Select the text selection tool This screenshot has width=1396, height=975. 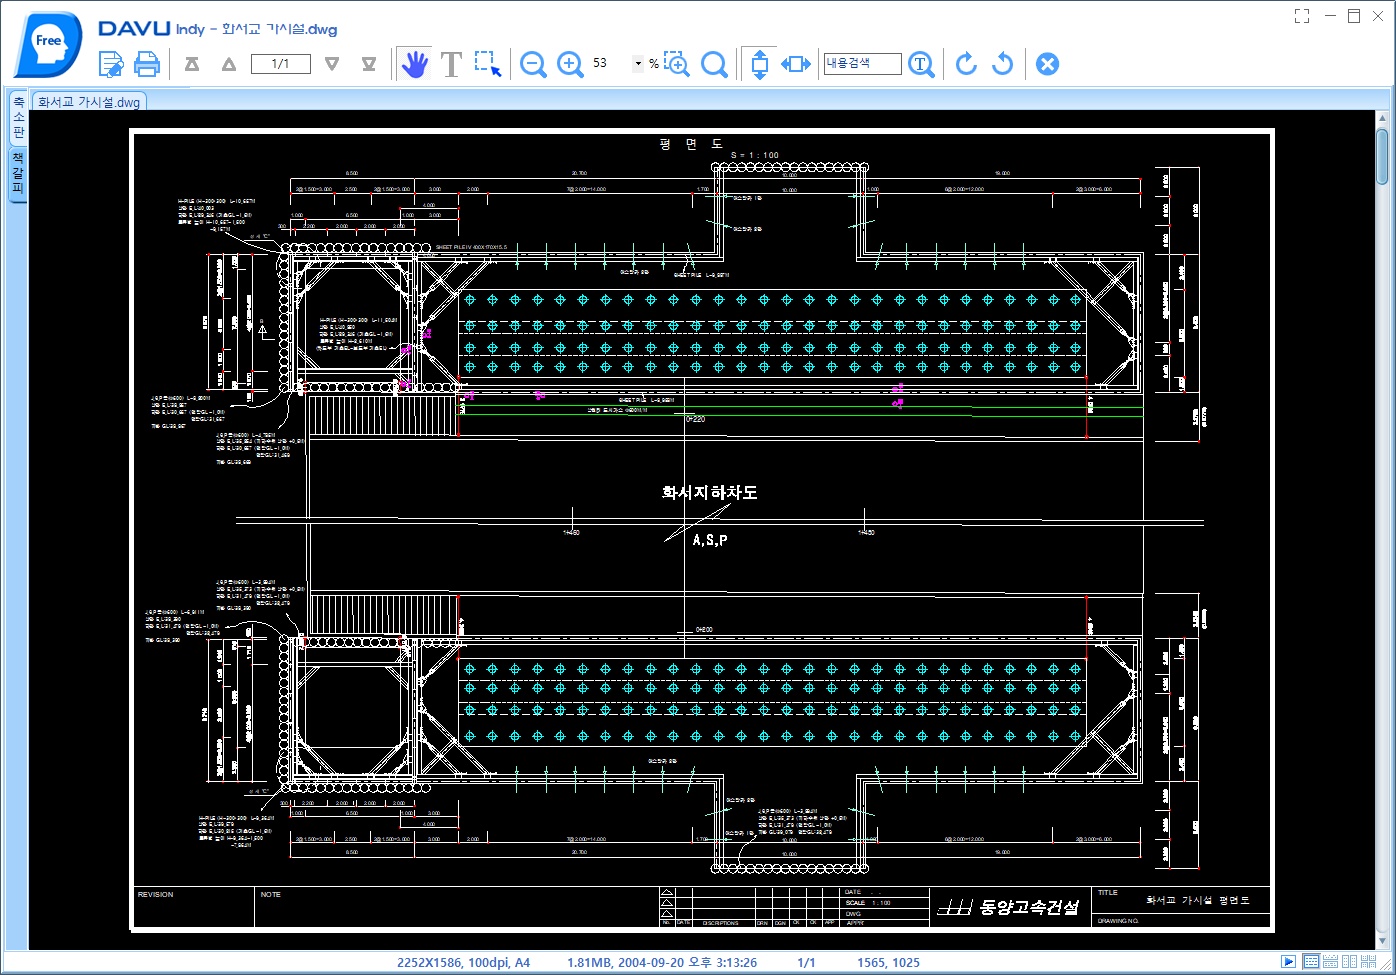451,64
